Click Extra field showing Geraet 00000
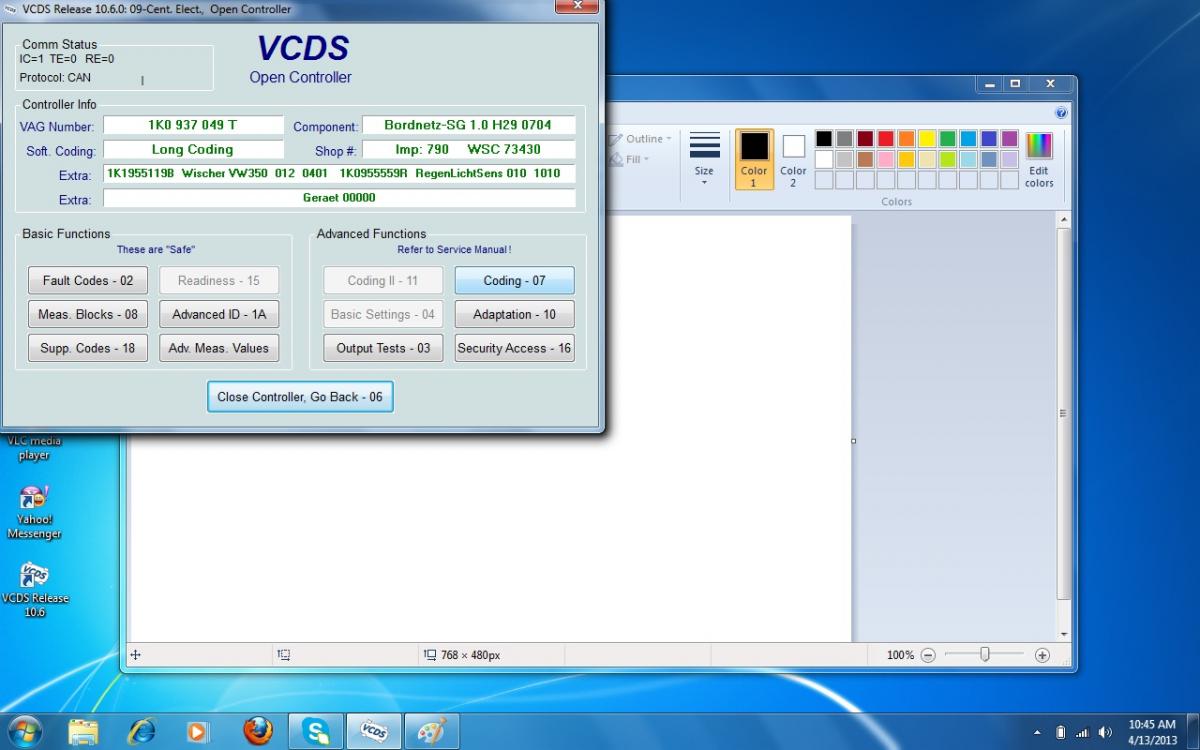The image size is (1200, 750). click(x=339, y=198)
